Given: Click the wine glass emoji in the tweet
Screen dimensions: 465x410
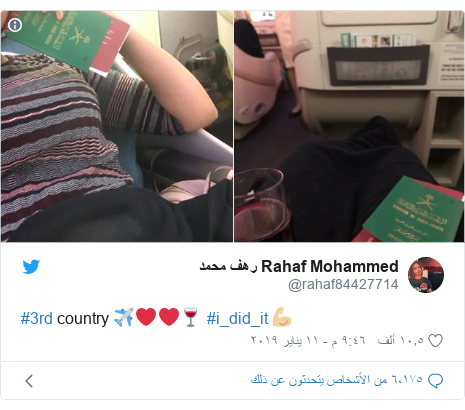Looking at the screenshot, I should [x=191, y=317].
